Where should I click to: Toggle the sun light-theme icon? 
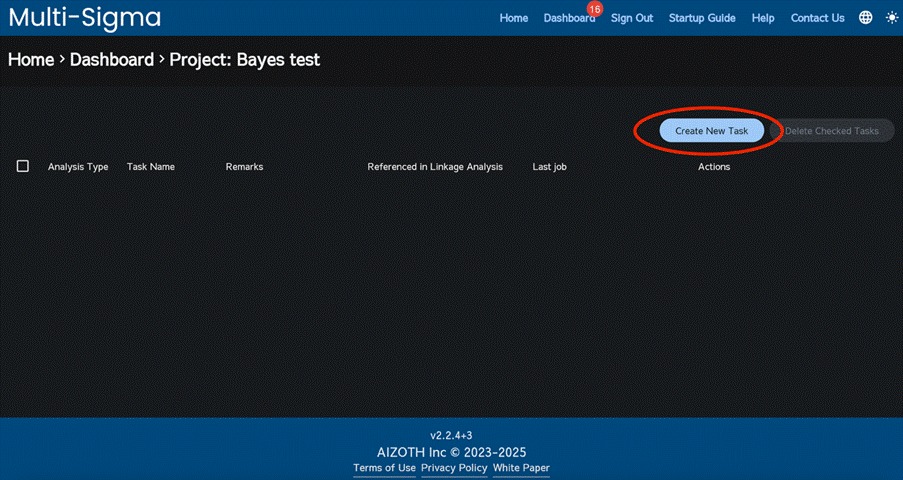coord(891,18)
